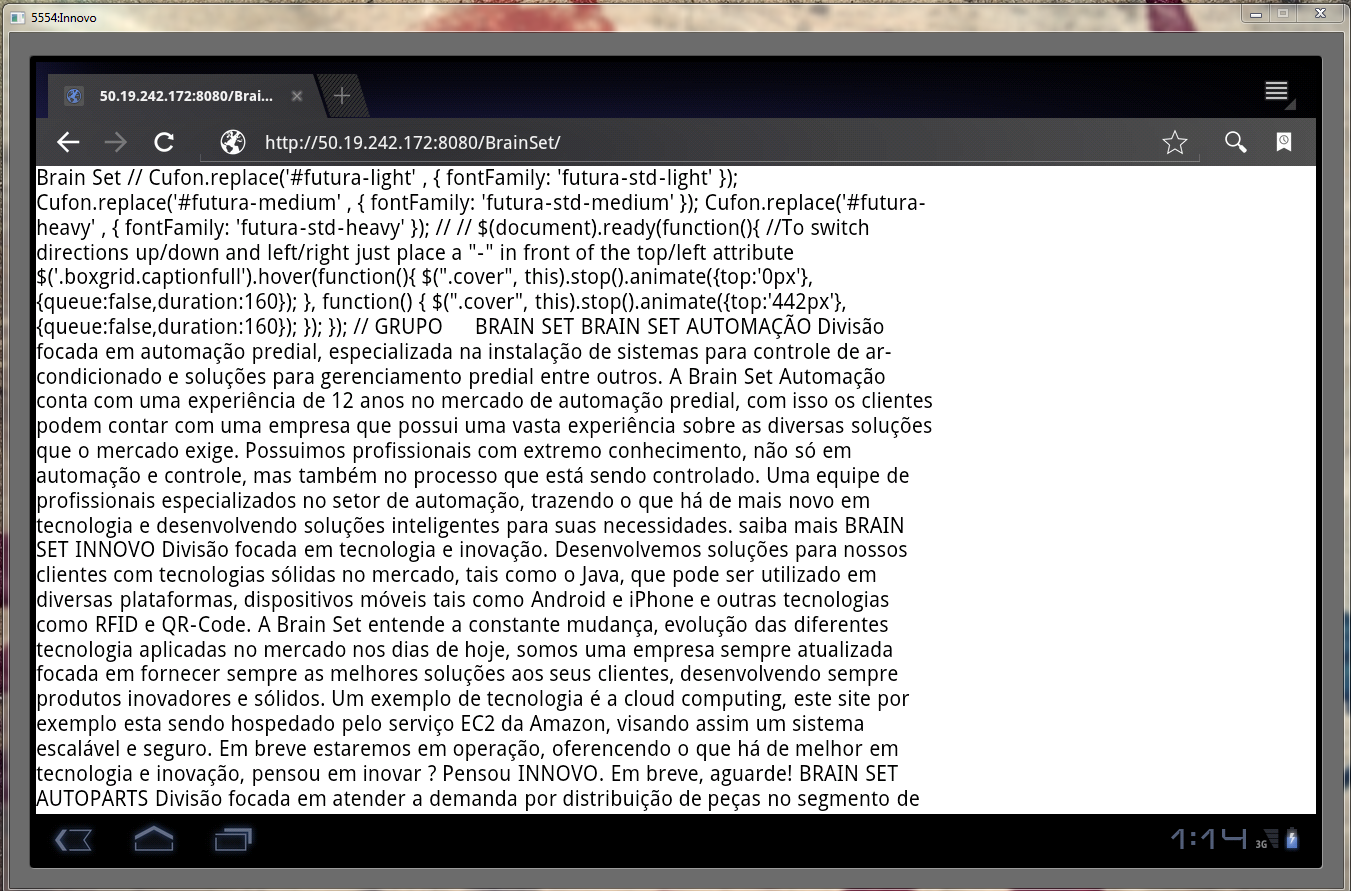
Task: Tap the Android home button
Action: click(154, 840)
